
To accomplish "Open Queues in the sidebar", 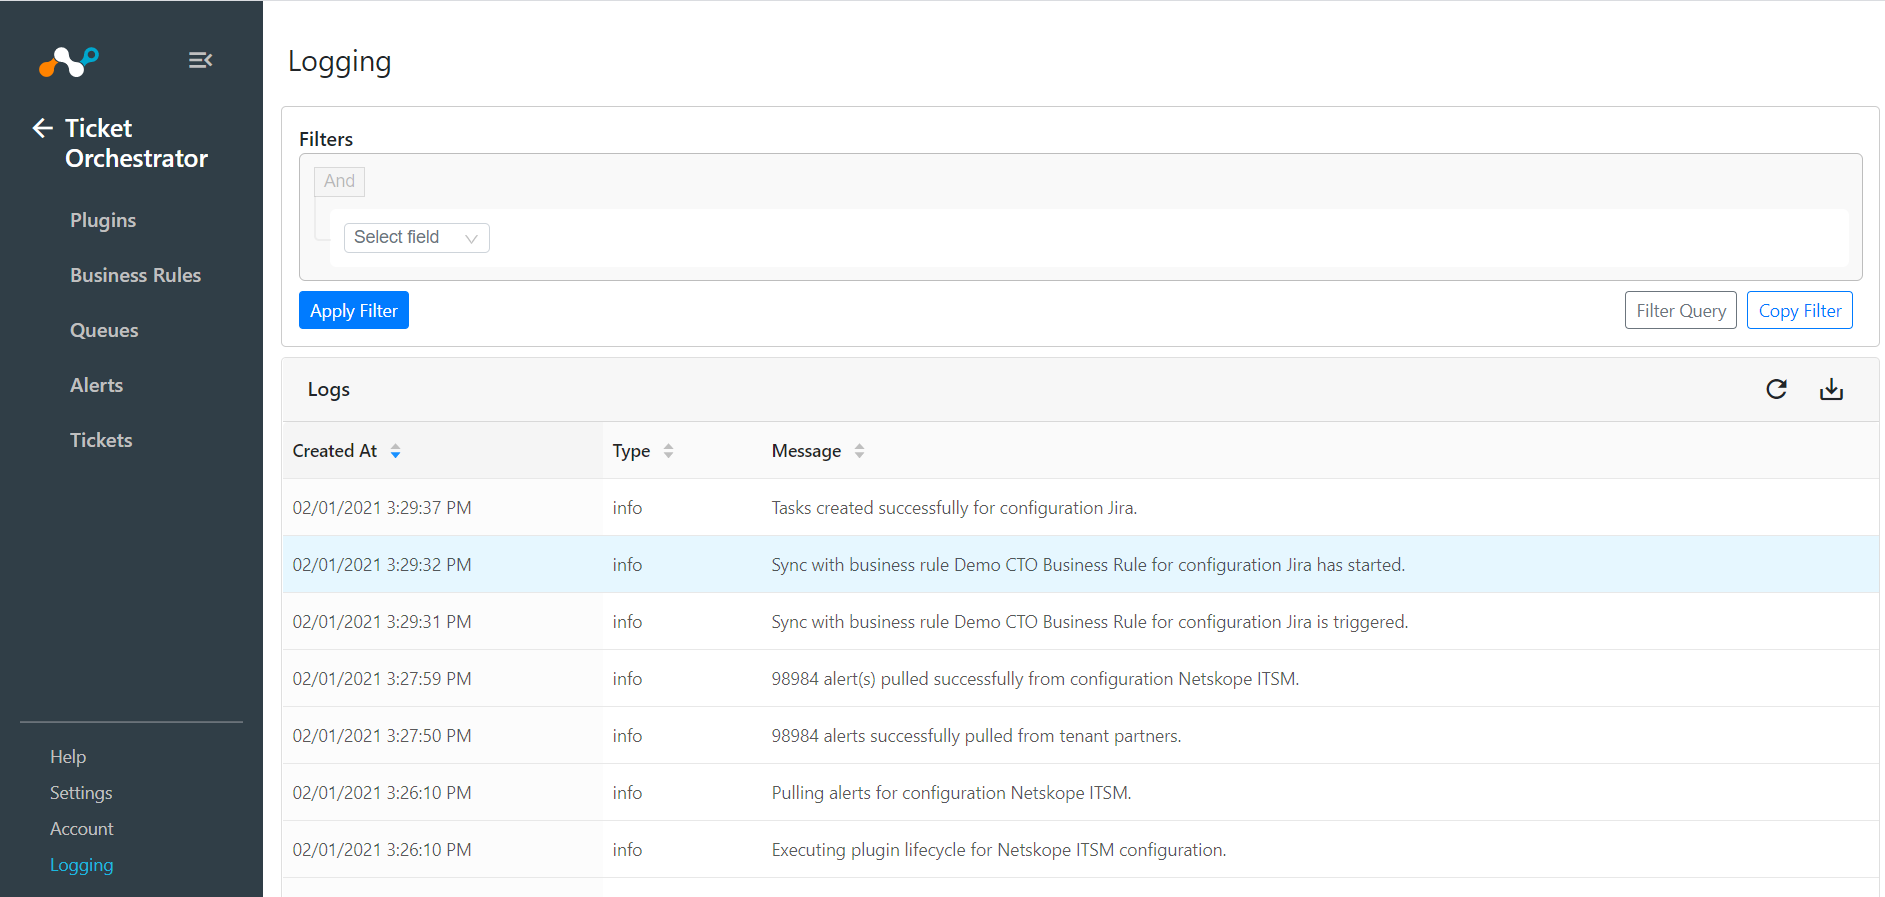I will (104, 330).
